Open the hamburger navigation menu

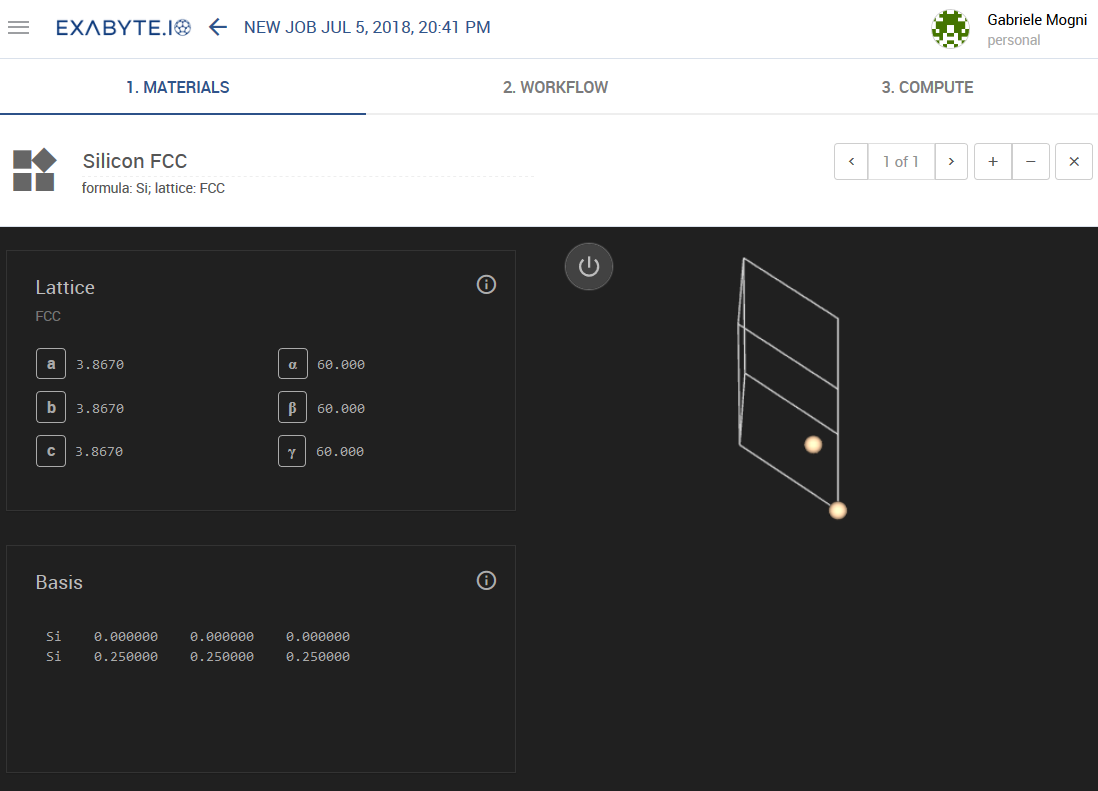click(18, 27)
